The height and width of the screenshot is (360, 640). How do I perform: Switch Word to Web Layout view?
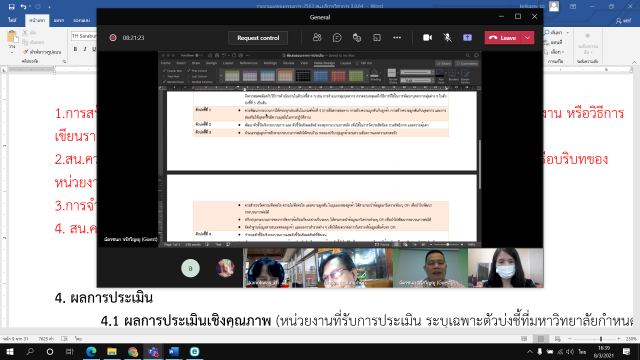coord(558,339)
